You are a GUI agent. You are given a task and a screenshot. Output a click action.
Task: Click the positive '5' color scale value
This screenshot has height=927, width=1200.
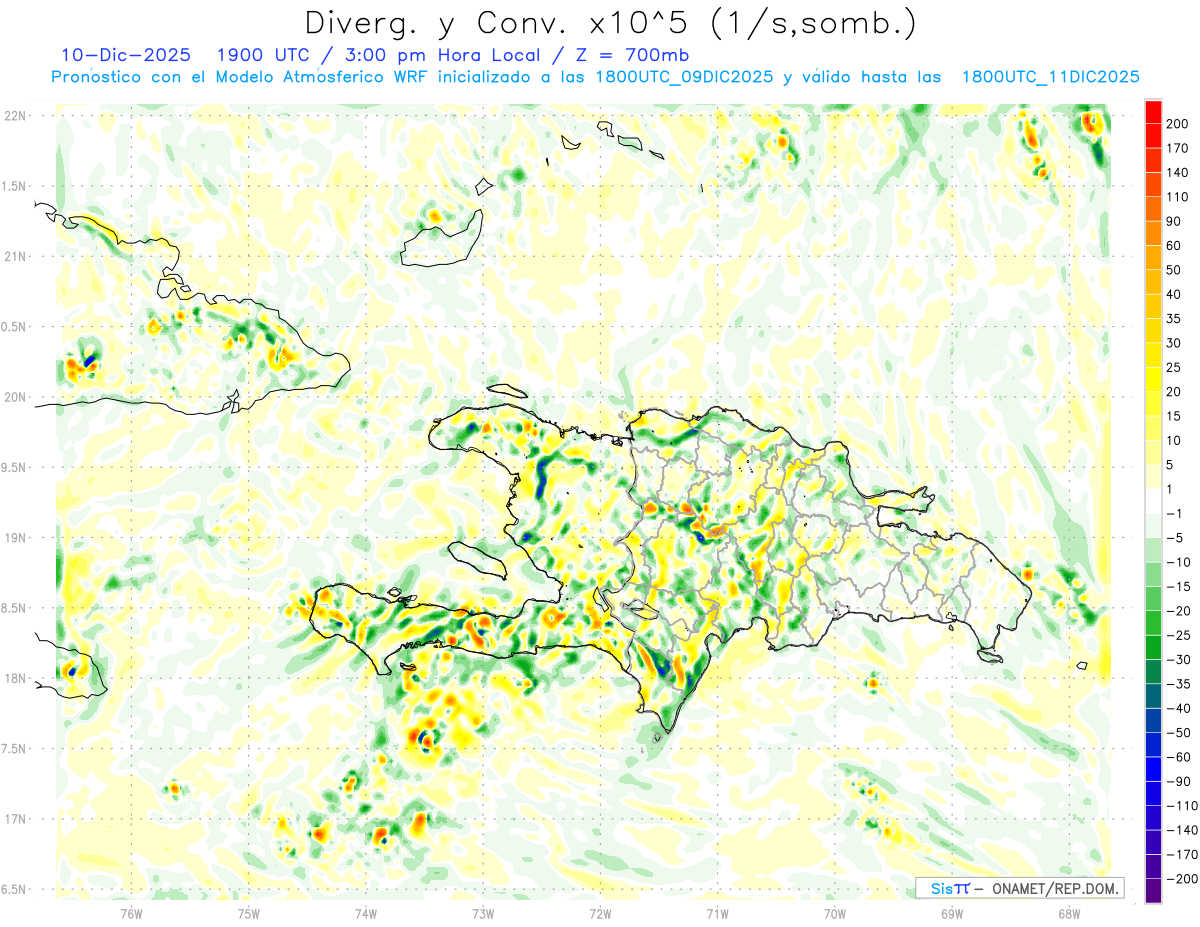pos(1171,465)
